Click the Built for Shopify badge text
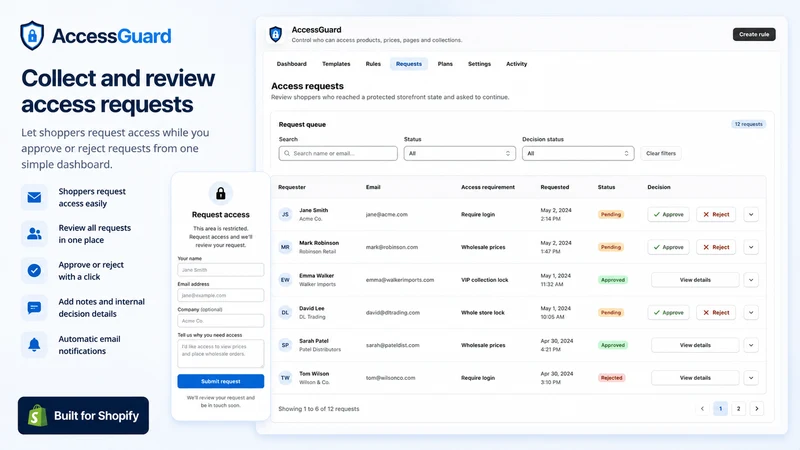 (96, 416)
